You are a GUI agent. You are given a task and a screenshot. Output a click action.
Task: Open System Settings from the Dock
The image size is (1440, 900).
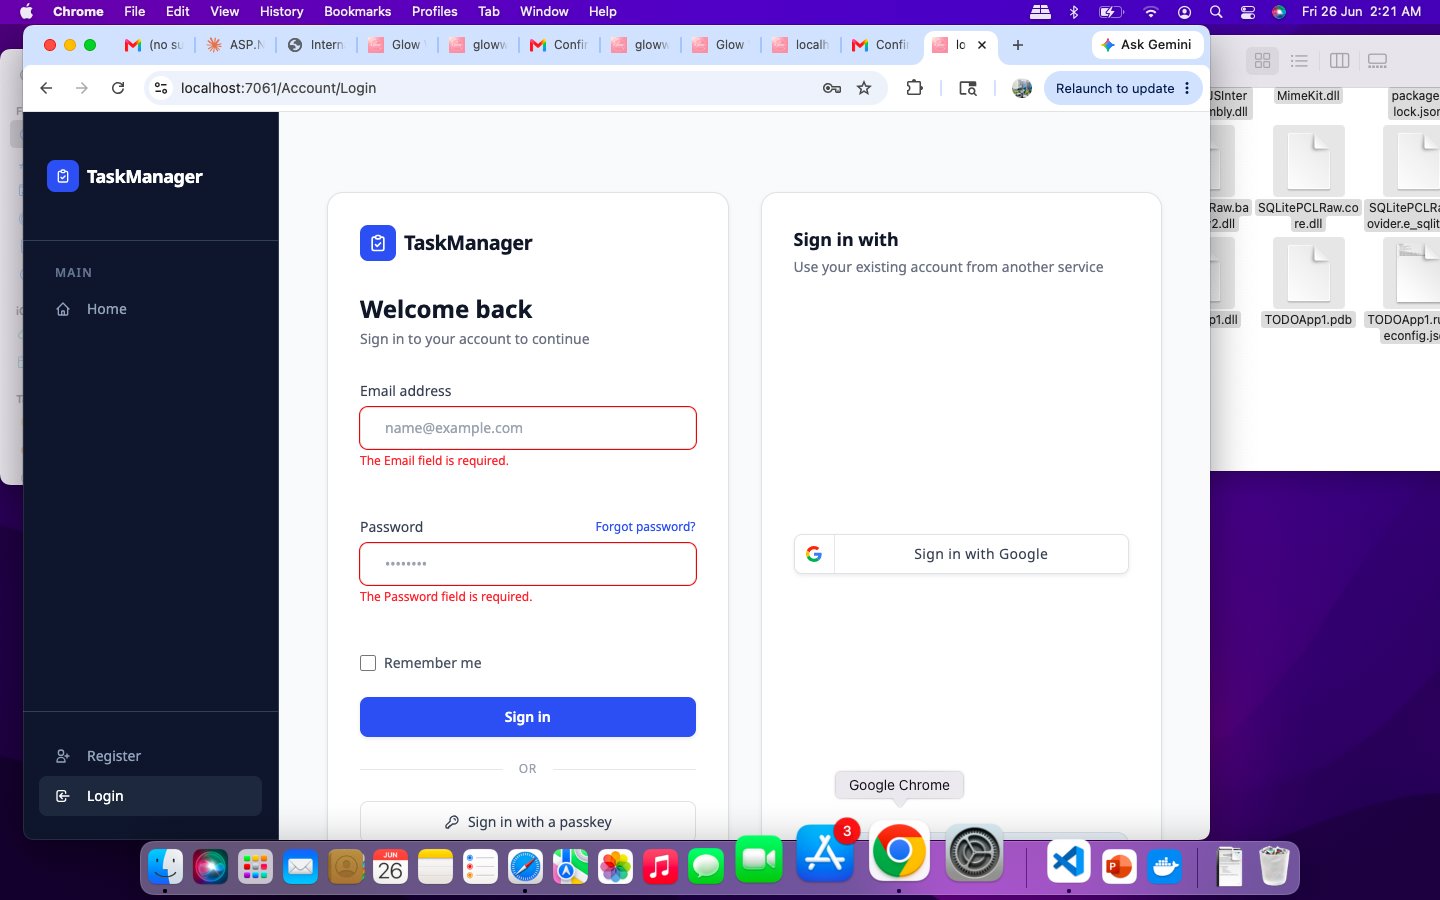click(974, 853)
